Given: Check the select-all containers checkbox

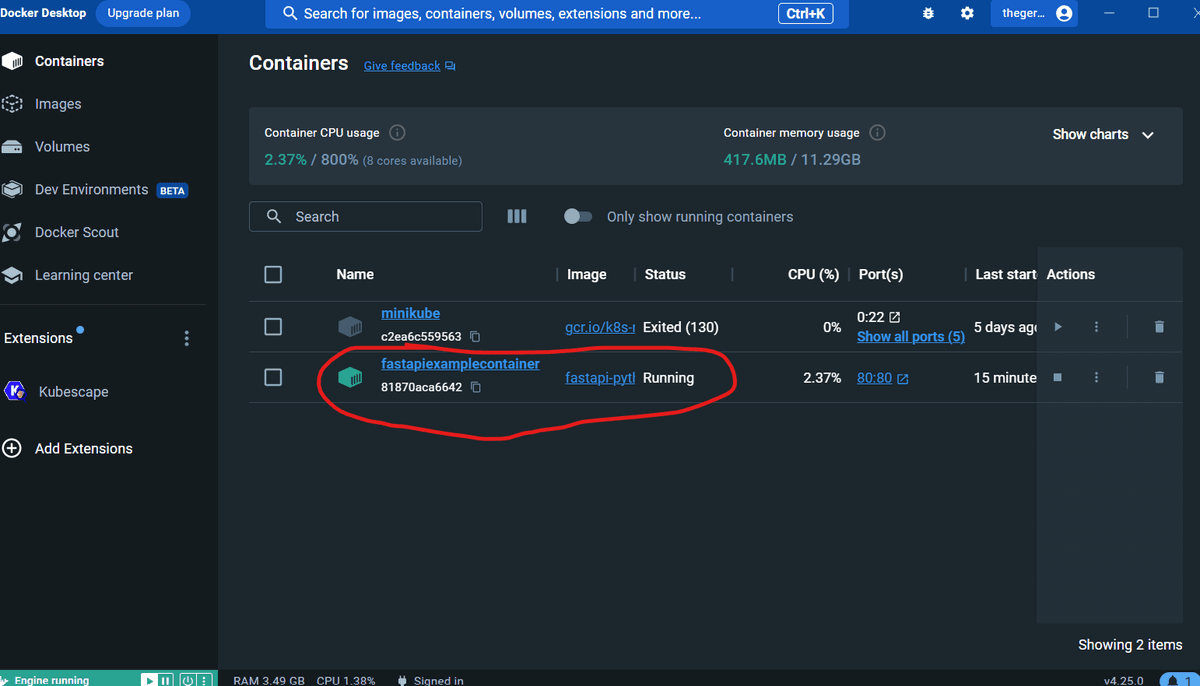Looking at the screenshot, I should pos(273,275).
